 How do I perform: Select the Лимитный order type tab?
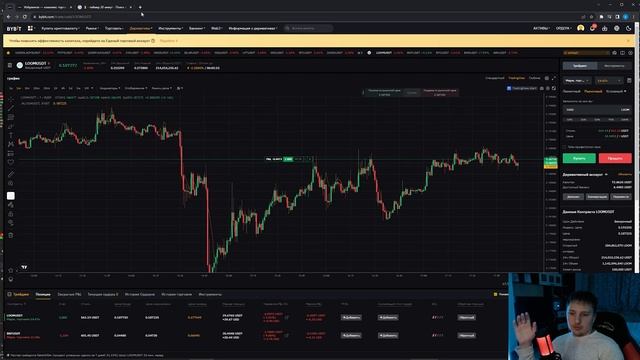[x=571, y=91]
